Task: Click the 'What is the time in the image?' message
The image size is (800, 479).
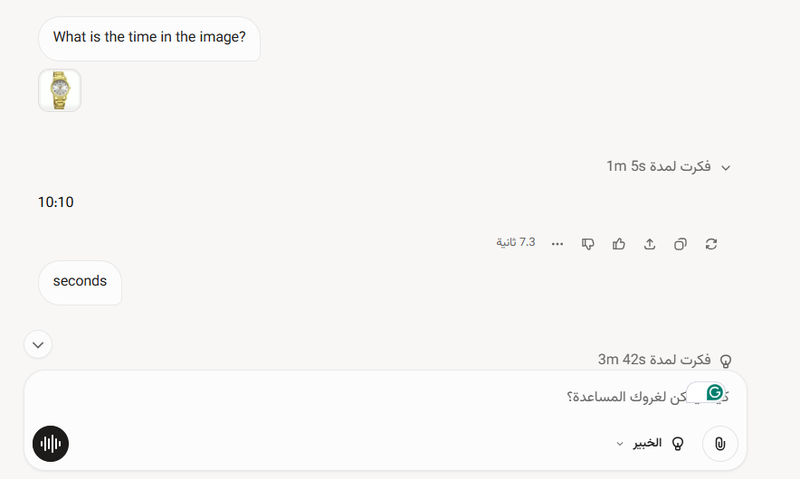Action: 149,39
